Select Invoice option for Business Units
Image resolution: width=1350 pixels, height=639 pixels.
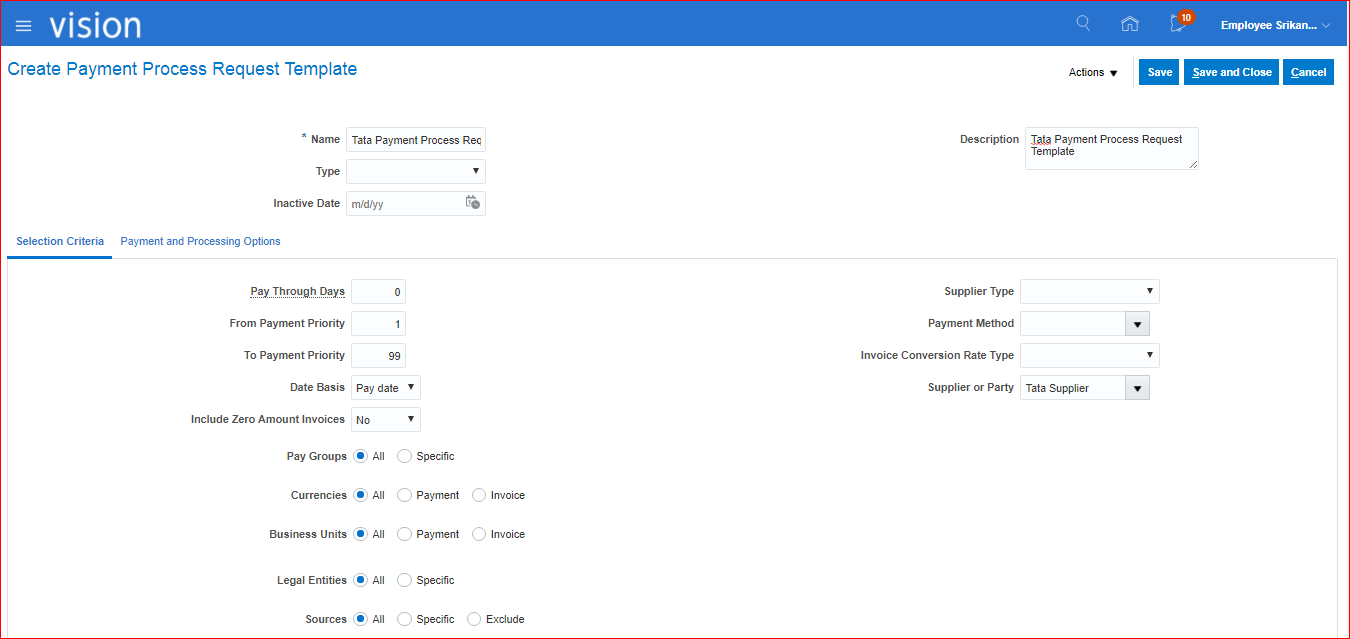[479, 534]
